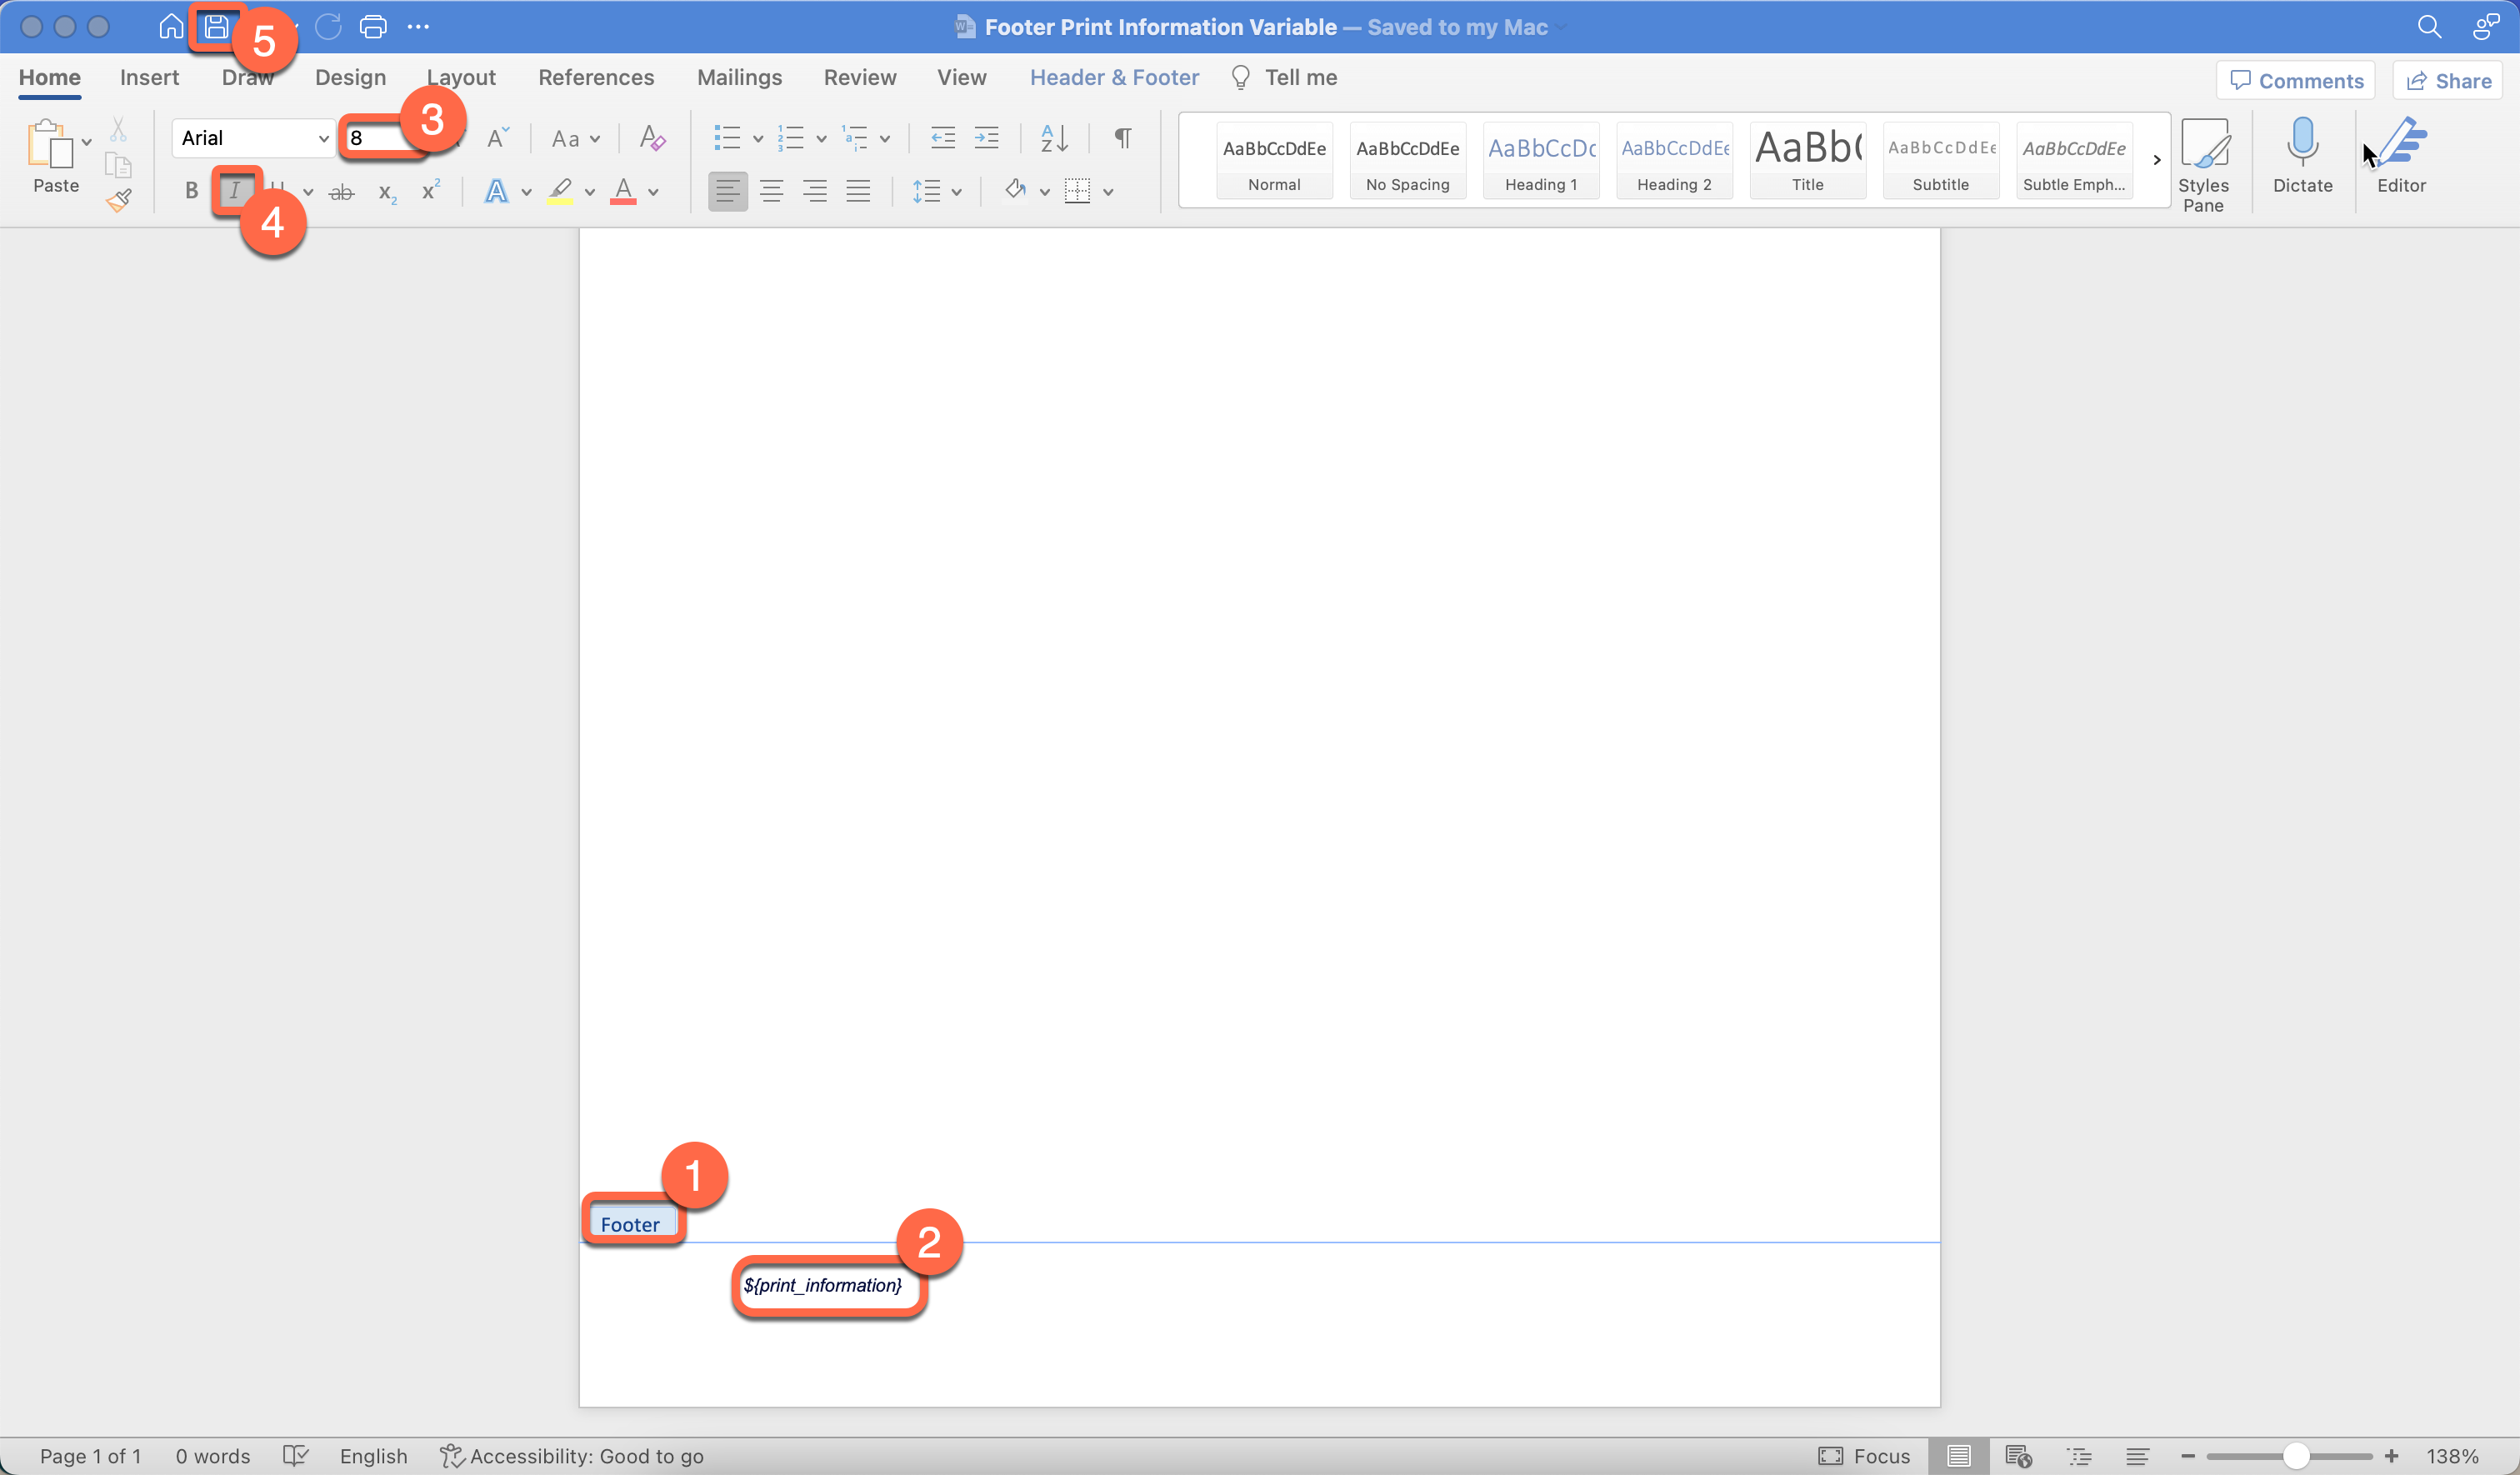Enable Align Left
2520x1475 pixels.
point(728,191)
